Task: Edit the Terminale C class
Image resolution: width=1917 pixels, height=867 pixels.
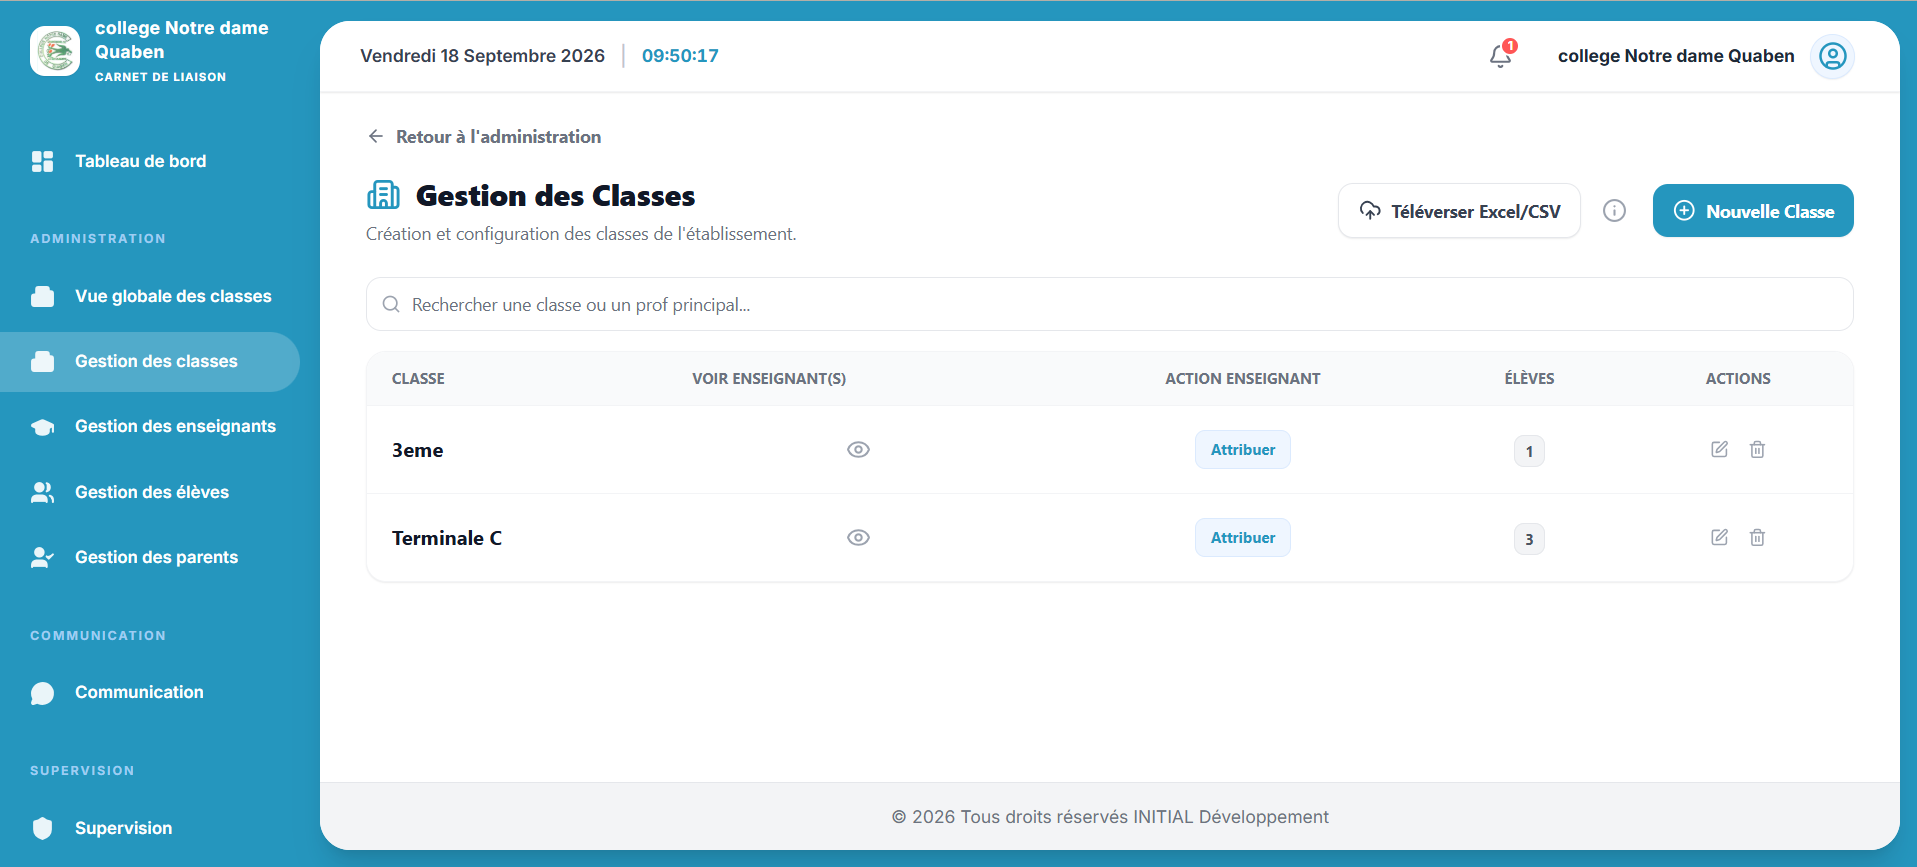Action: (x=1719, y=537)
